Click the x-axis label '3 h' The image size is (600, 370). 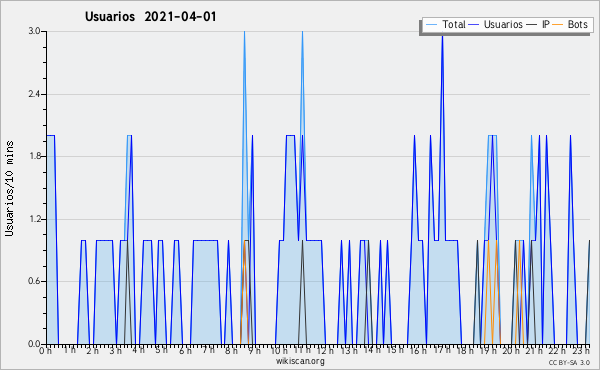(x=115, y=350)
